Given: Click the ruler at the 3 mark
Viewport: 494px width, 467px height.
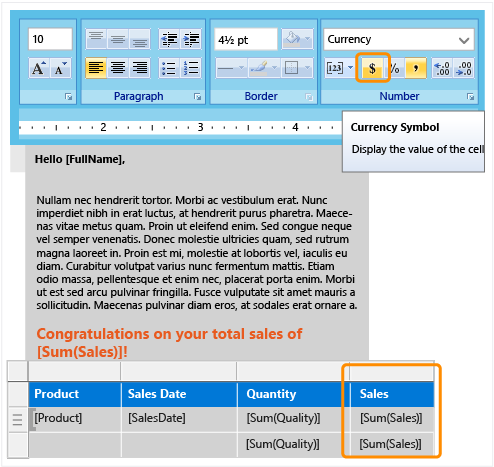Looking at the screenshot, I should pyautogui.click(x=200, y=127).
